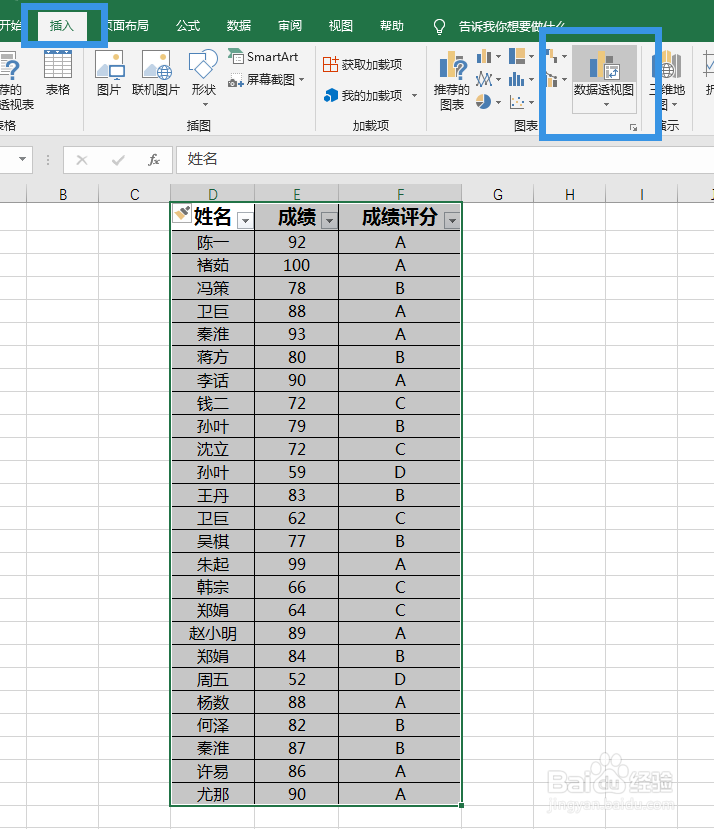Select name cell 吴棋

213,541
